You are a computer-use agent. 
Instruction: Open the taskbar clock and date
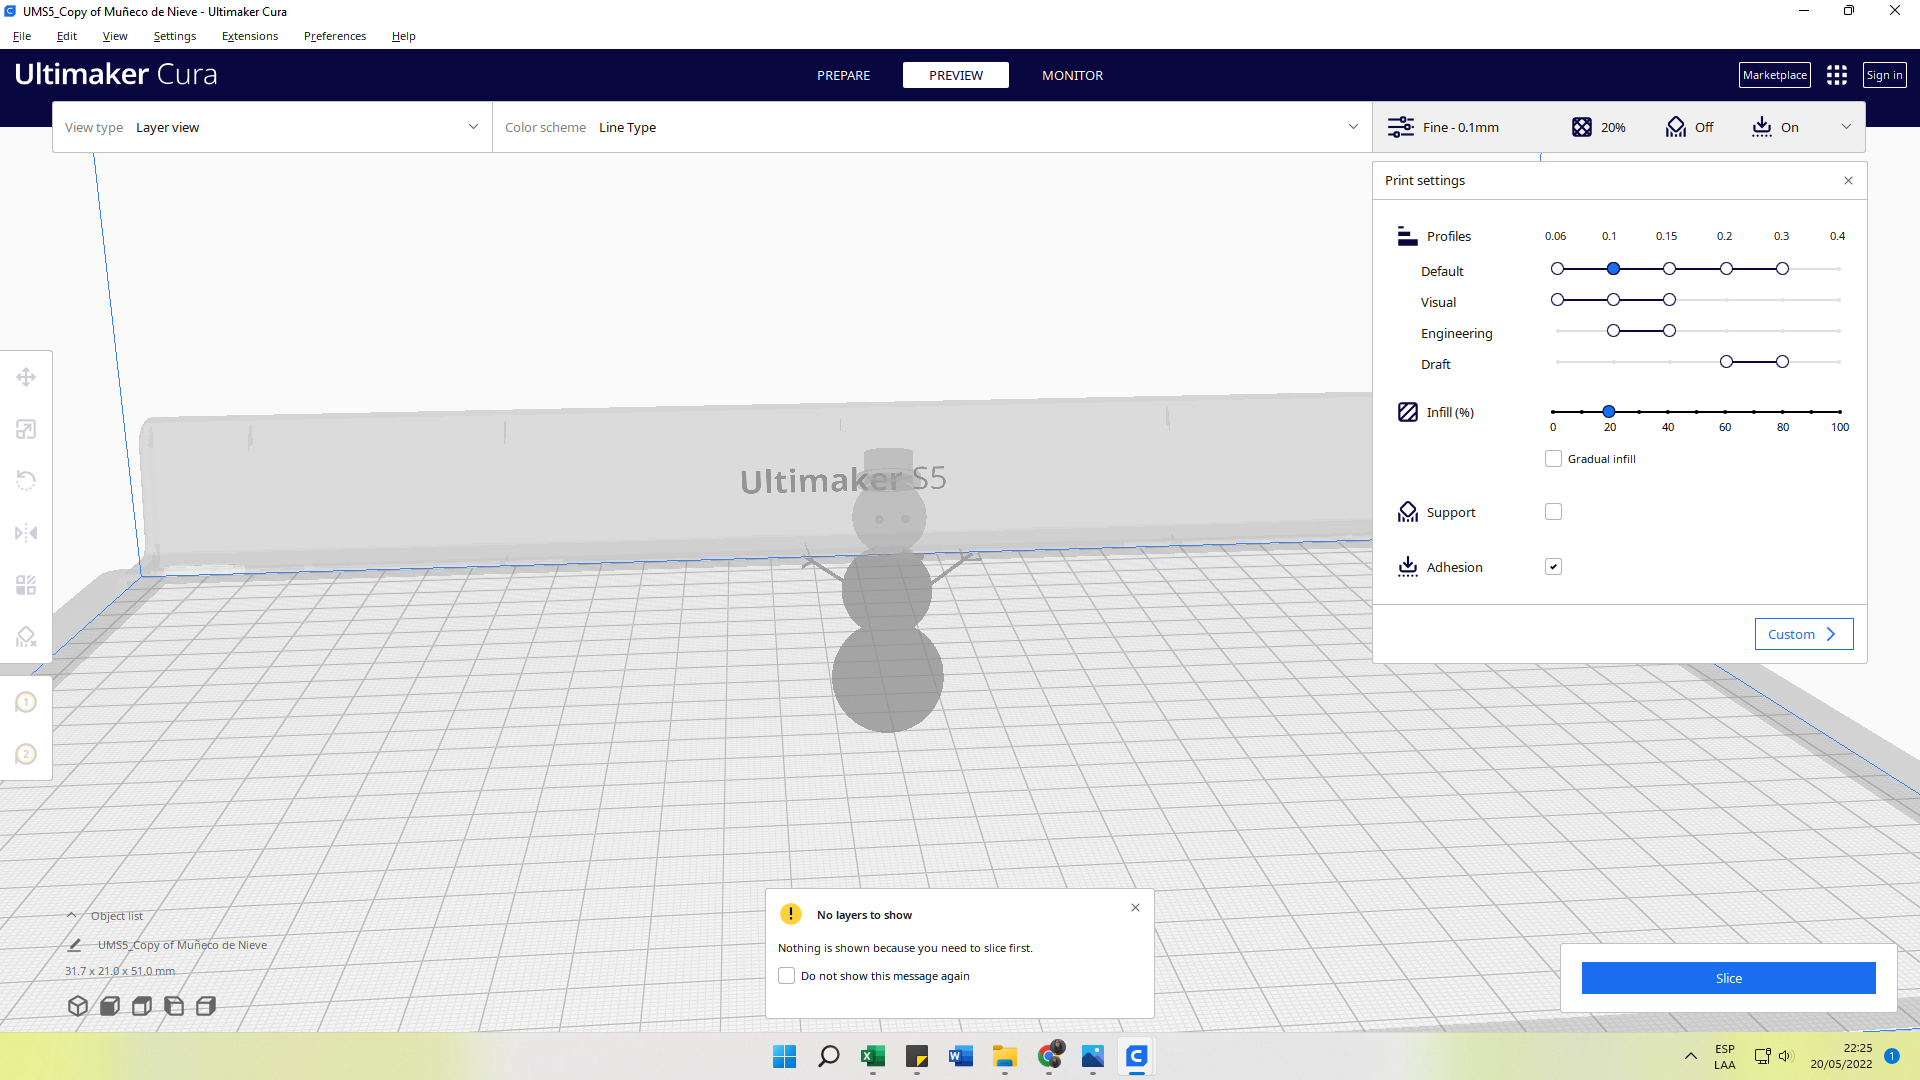click(1841, 1056)
